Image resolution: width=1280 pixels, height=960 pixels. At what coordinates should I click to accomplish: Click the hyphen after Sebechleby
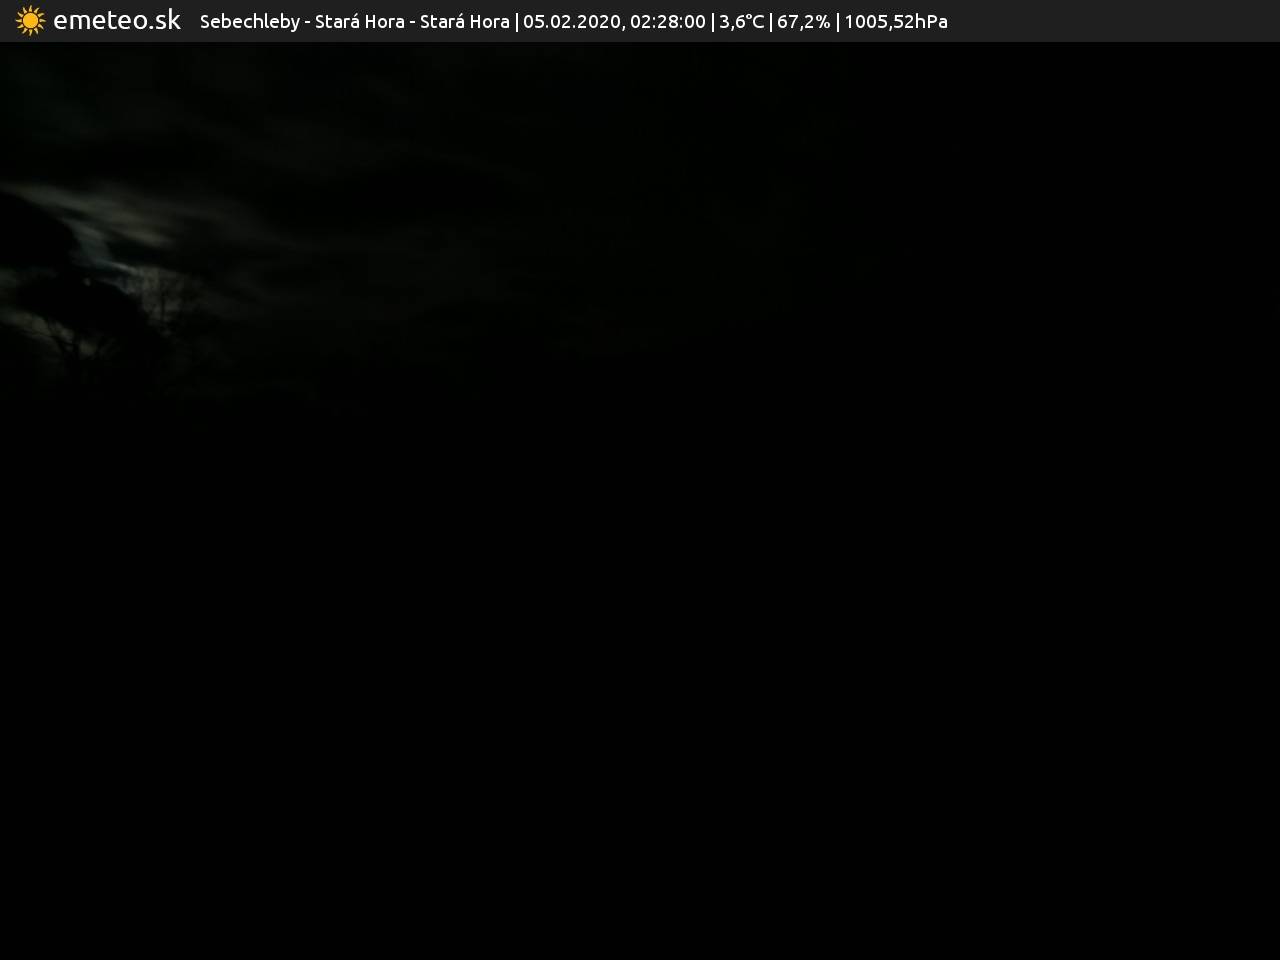click(307, 22)
